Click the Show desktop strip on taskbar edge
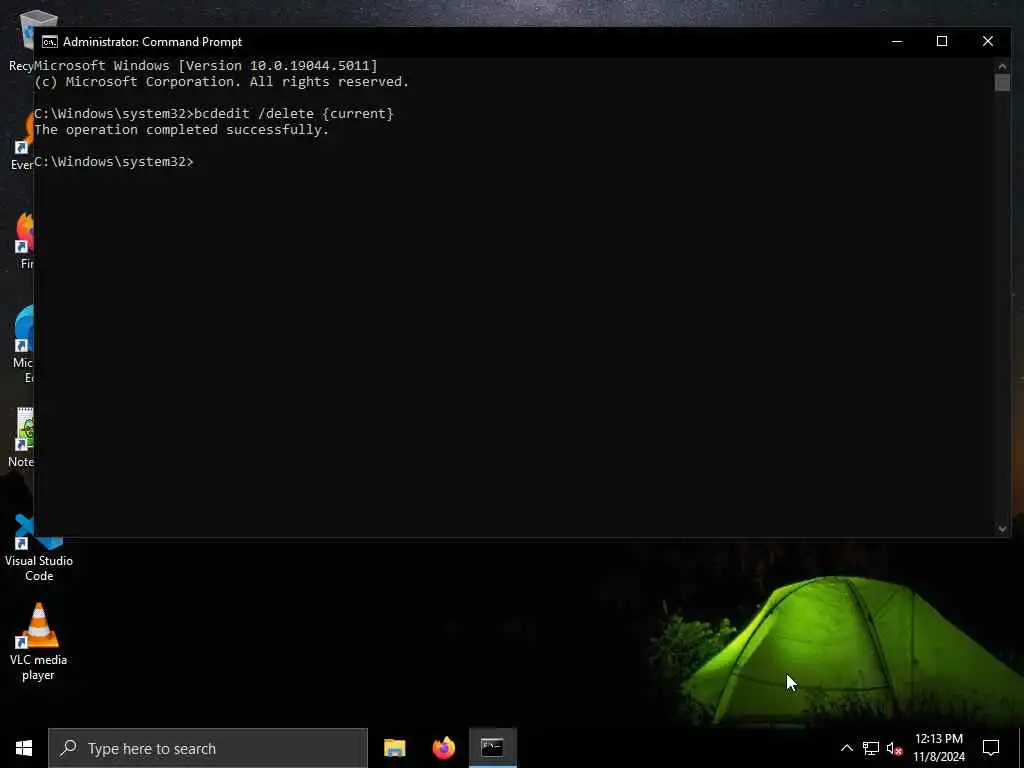1024x768 pixels. (x=1021, y=748)
